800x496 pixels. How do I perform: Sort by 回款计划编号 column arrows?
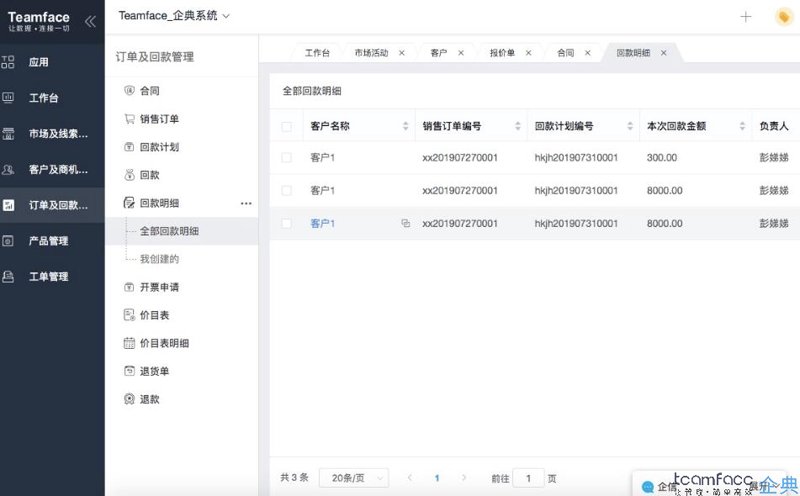(x=630, y=126)
